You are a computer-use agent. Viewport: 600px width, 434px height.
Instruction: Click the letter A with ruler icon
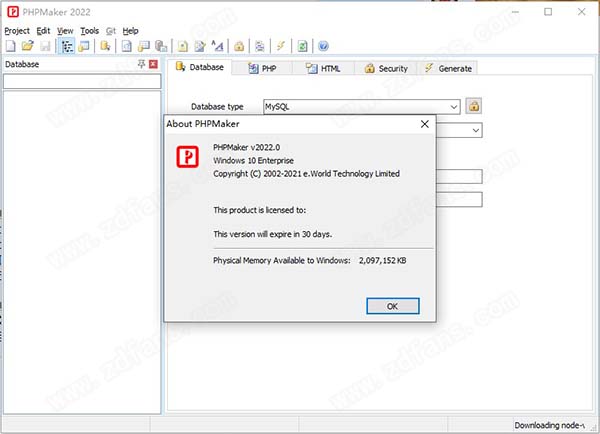(x=217, y=46)
